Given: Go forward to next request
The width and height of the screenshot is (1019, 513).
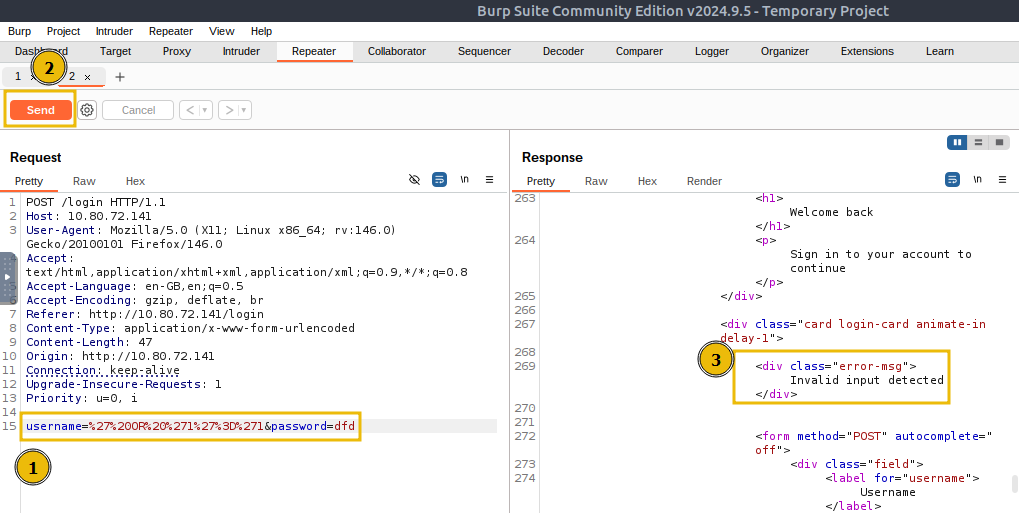Looking at the screenshot, I should 229,110.
